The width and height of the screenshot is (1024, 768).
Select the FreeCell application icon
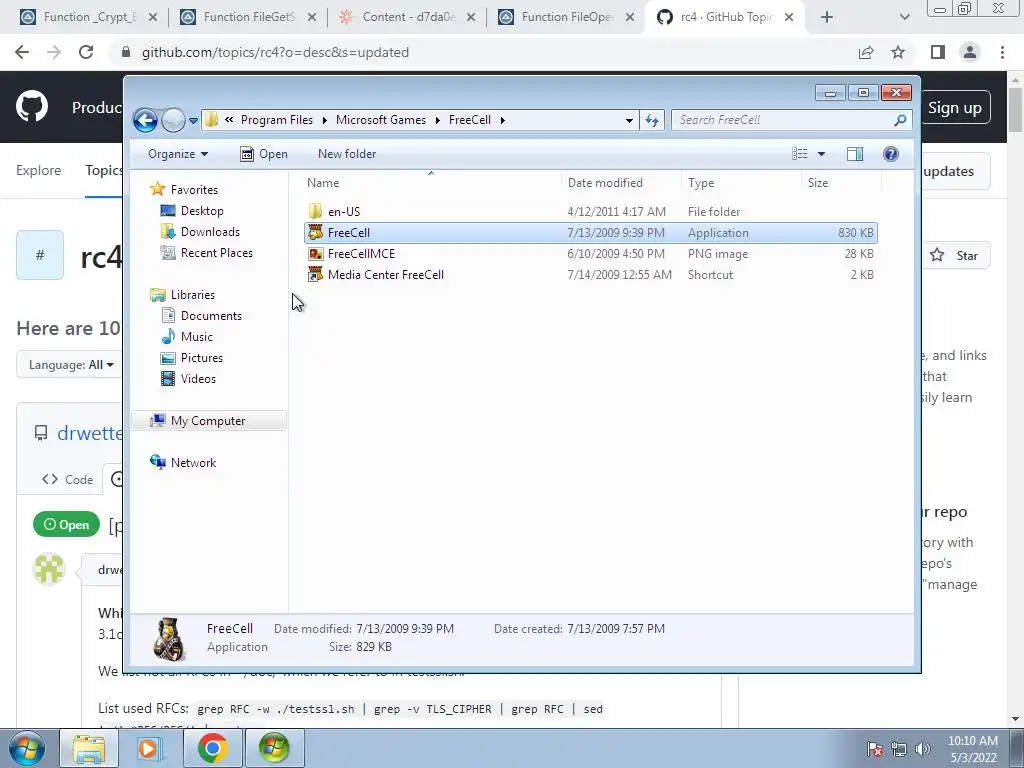click(315, 232)
